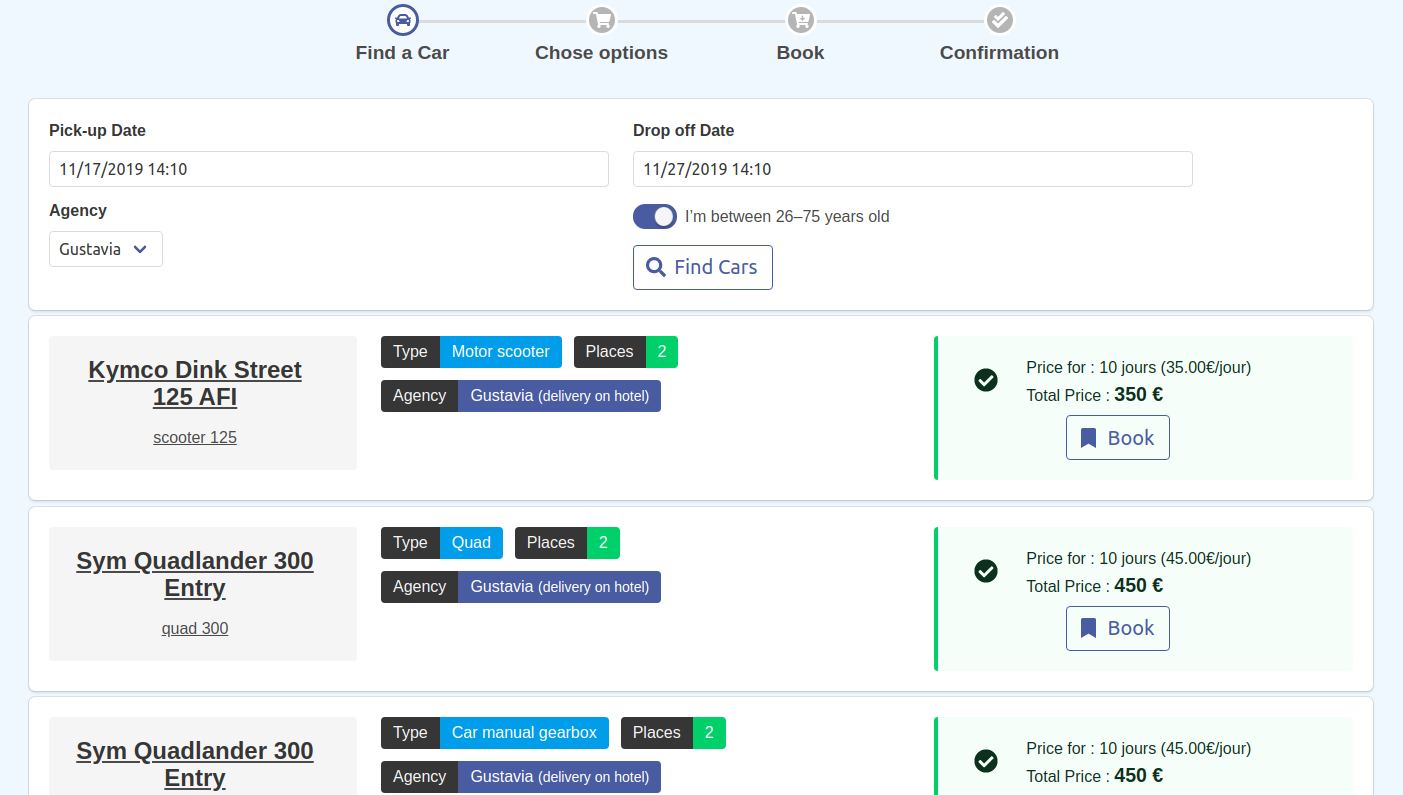Click the Car manual gearbox type tag
This screenshot has height=795, width=1403.
[524, 733]
